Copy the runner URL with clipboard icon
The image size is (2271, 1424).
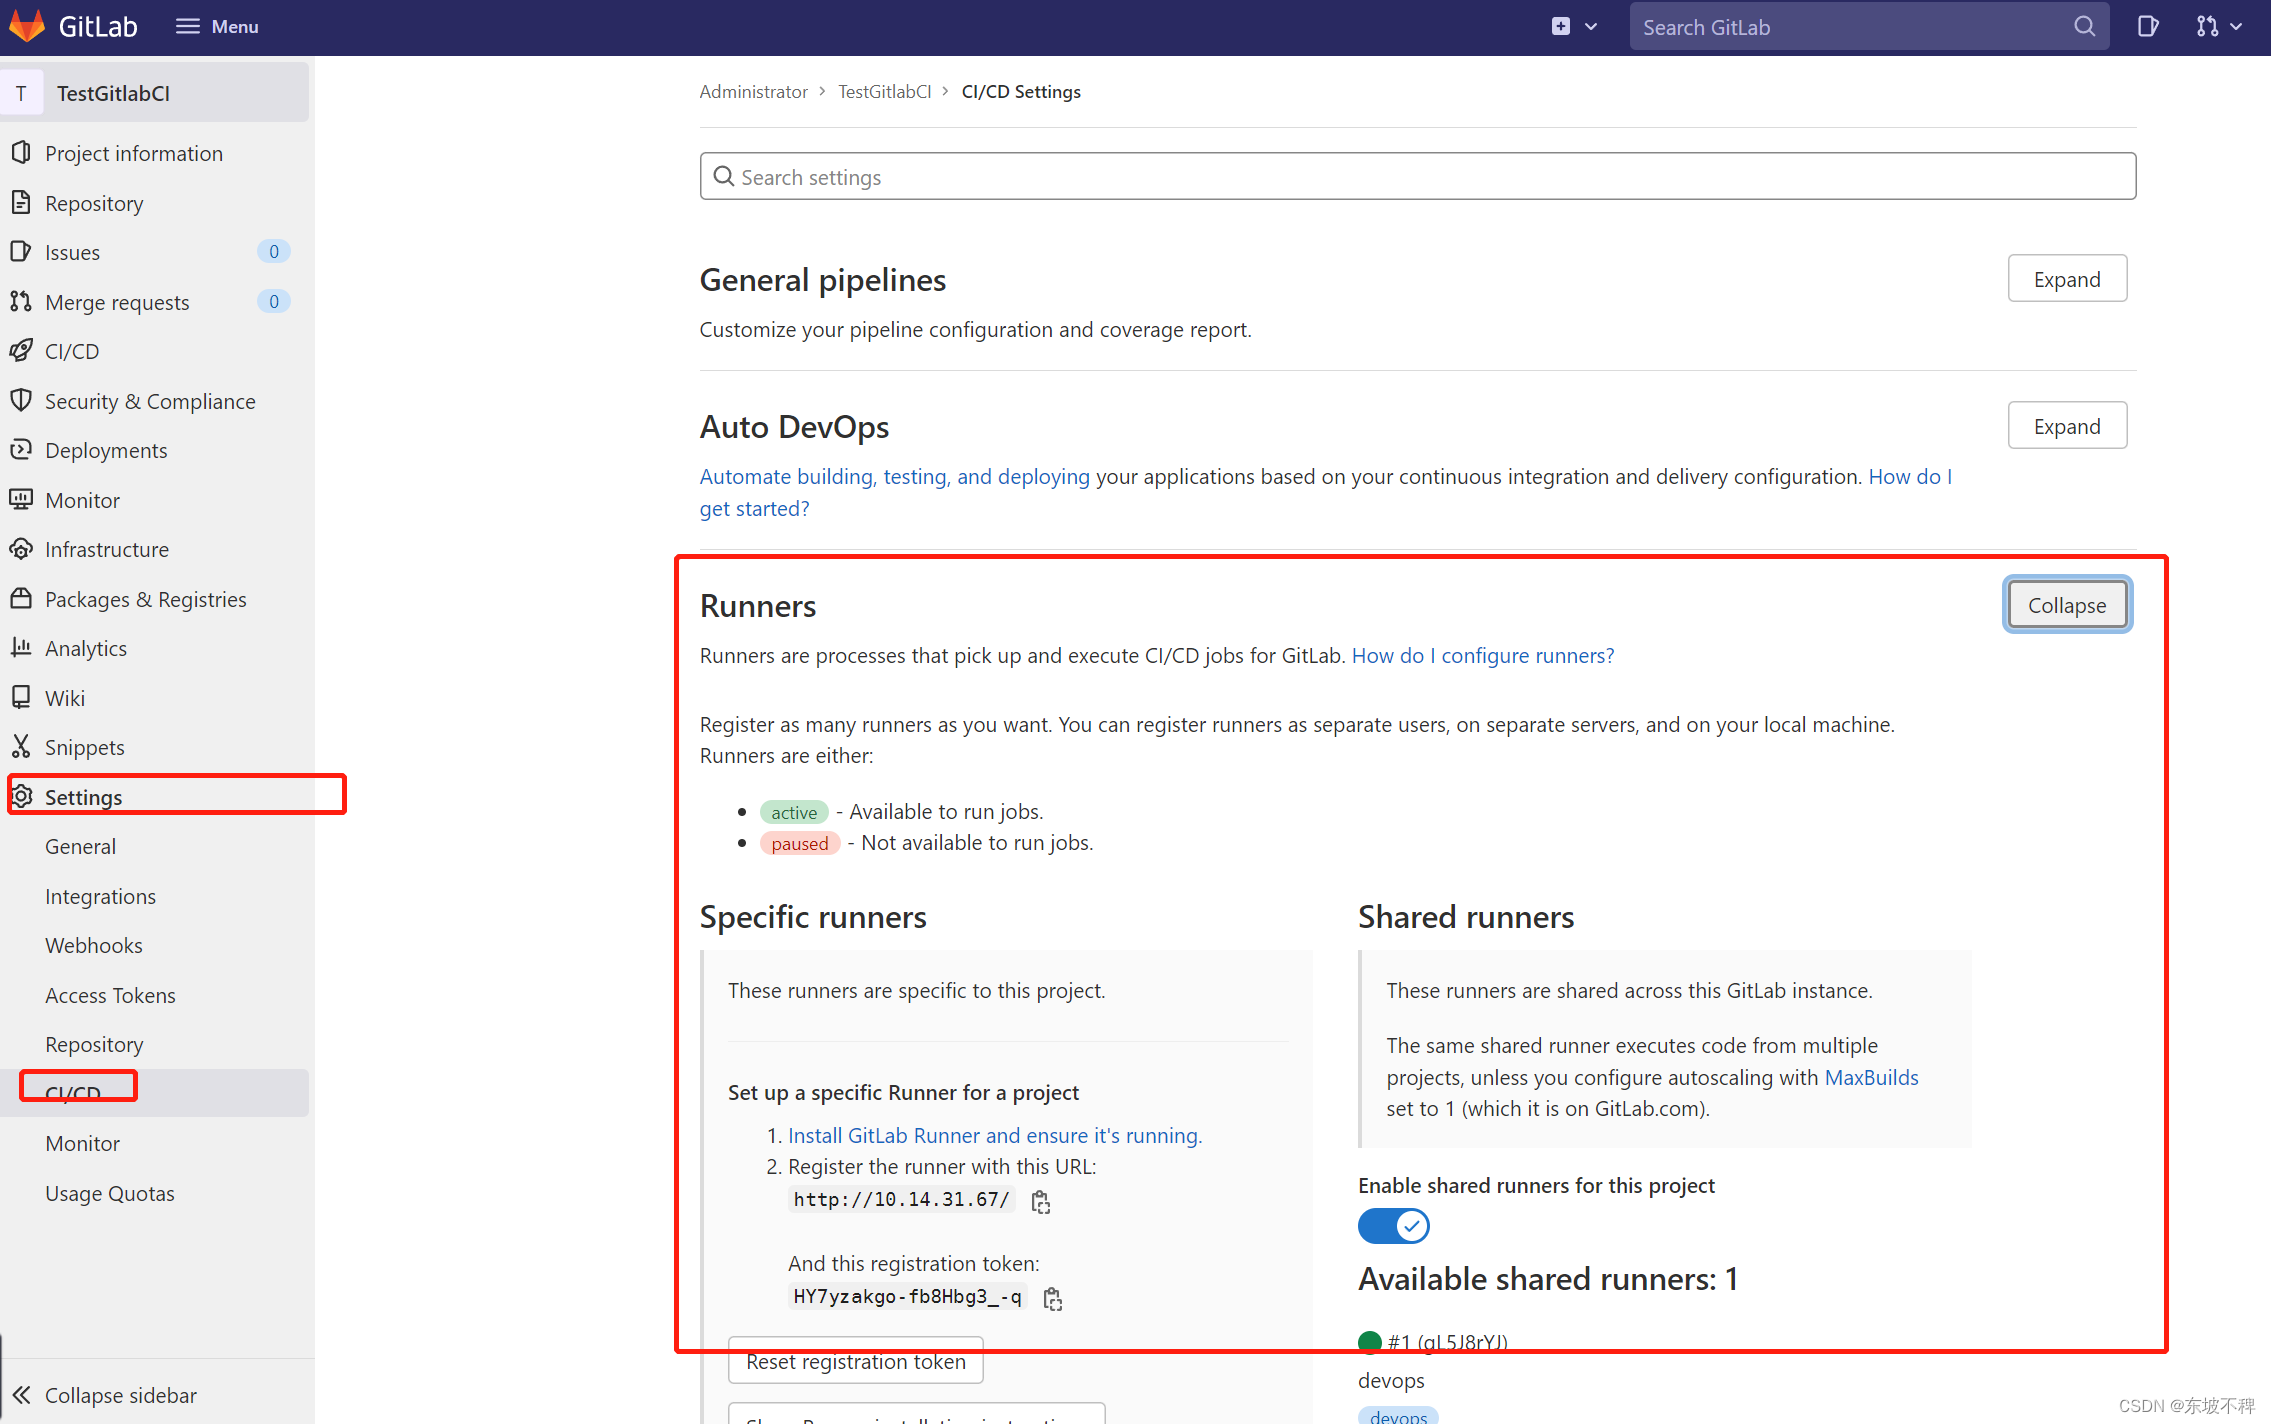[1041, 1201]
